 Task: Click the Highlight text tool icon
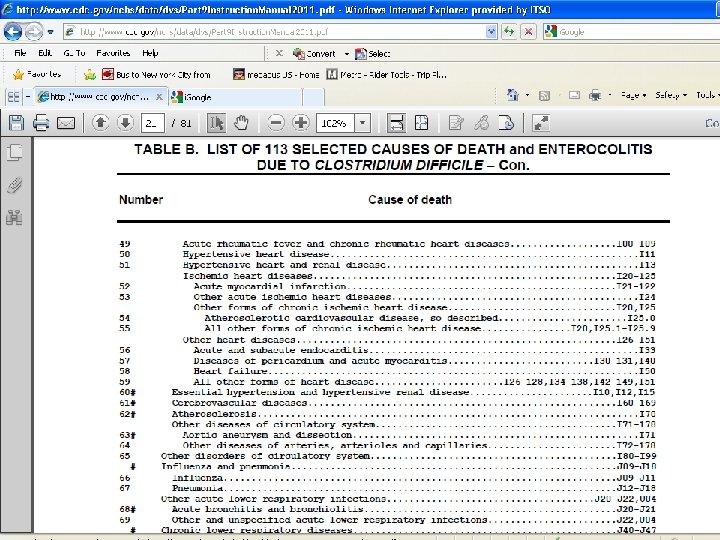481,123
